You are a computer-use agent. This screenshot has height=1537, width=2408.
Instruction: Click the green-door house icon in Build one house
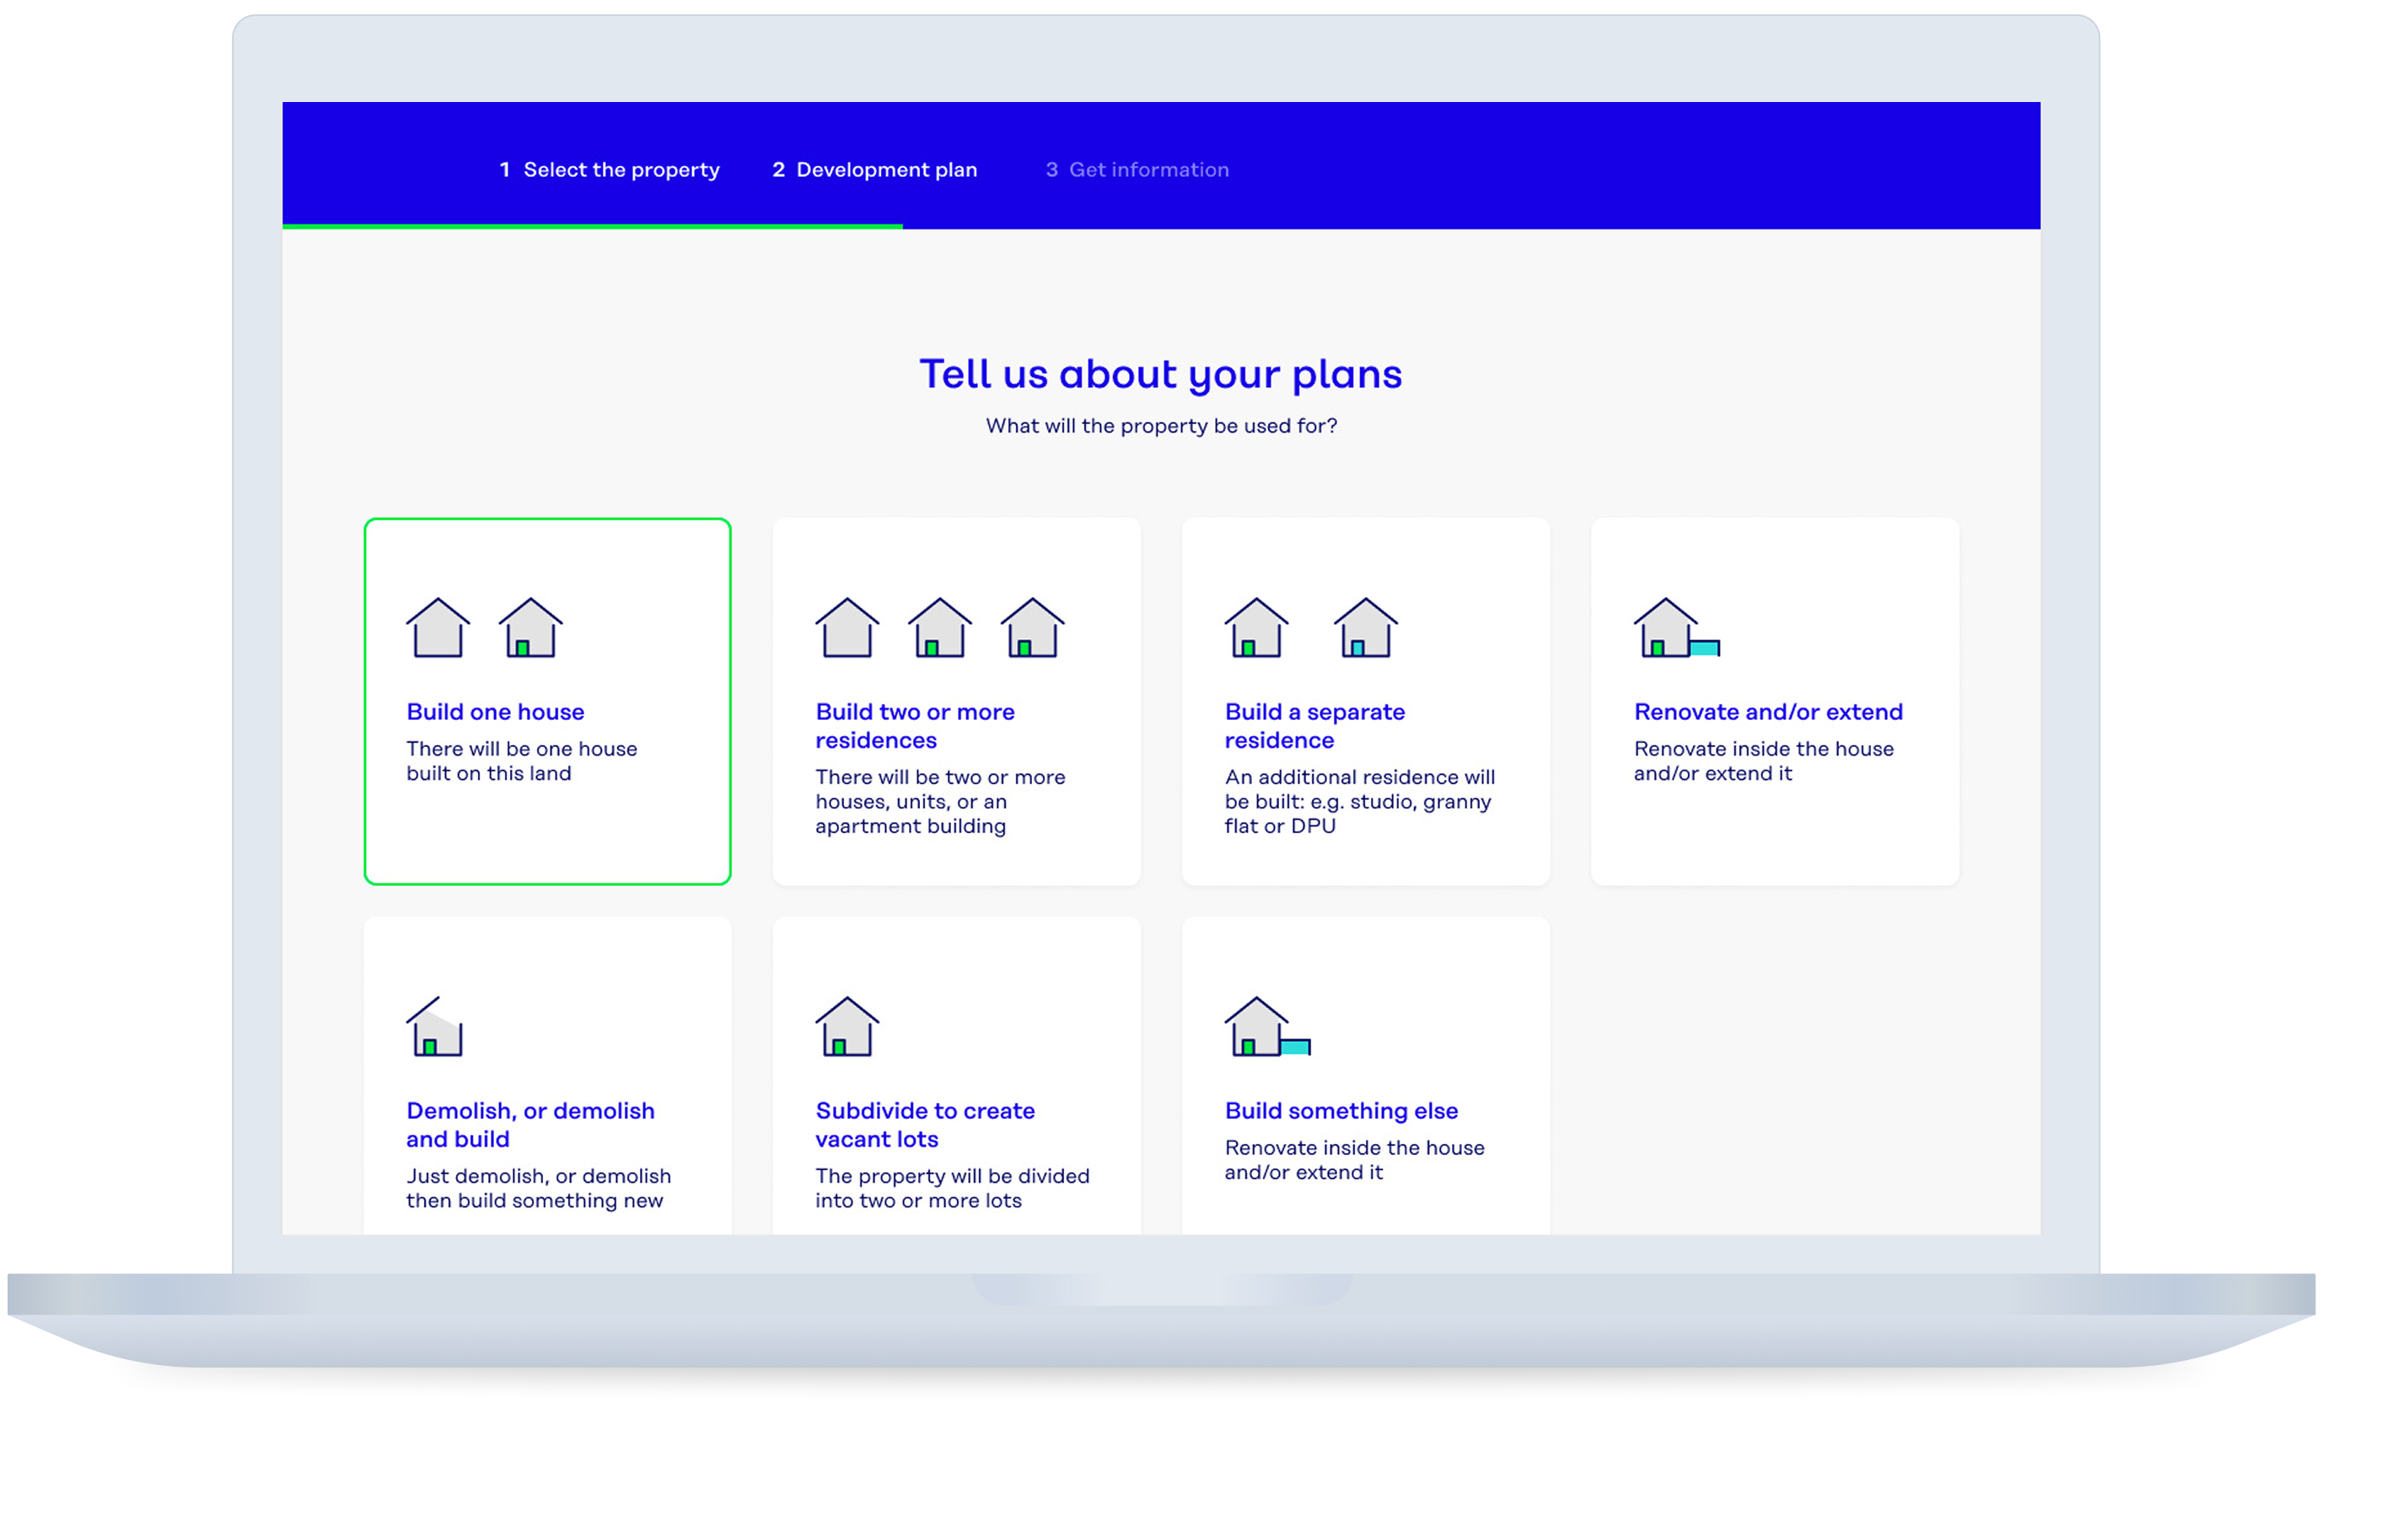click(531, 627)
